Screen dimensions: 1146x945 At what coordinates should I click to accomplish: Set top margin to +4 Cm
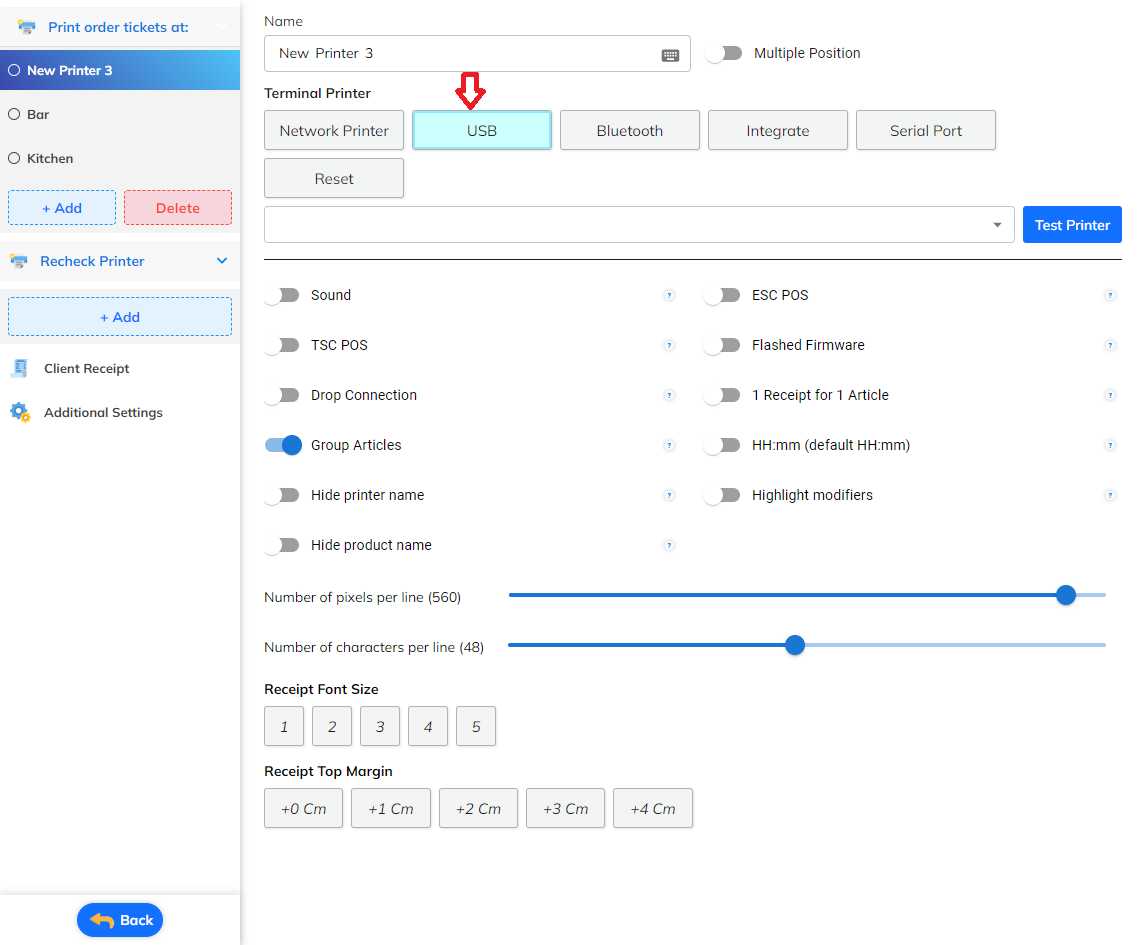653,808
